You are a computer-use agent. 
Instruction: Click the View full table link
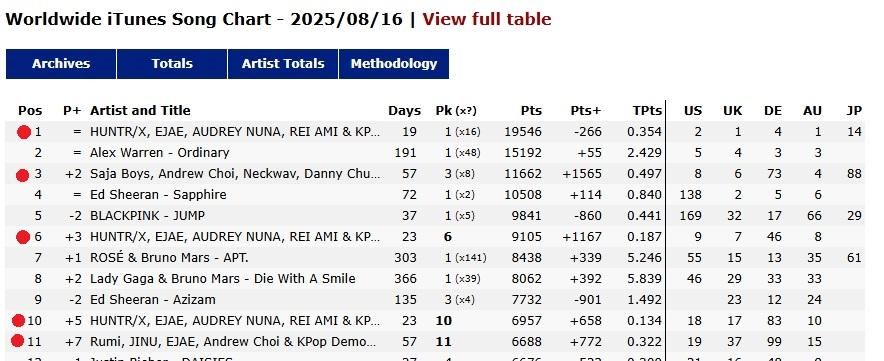coord(487,19)
